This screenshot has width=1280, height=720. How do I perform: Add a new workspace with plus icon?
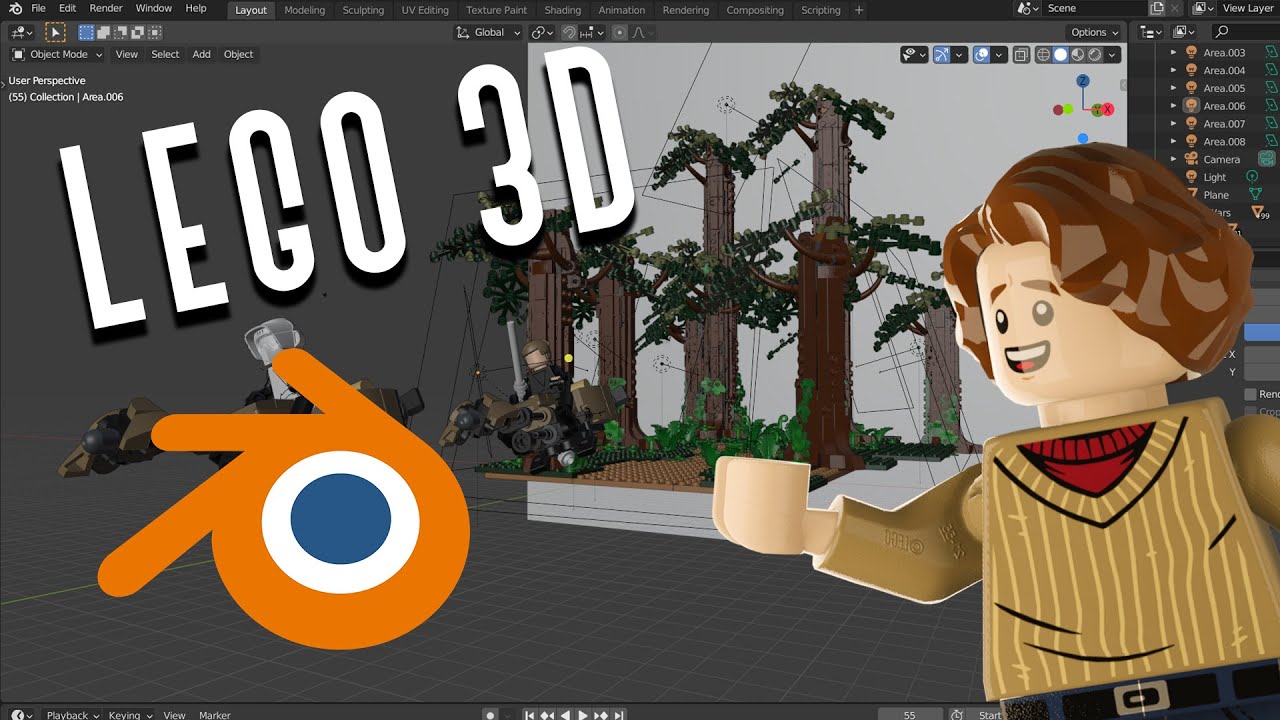pos(859,10)
